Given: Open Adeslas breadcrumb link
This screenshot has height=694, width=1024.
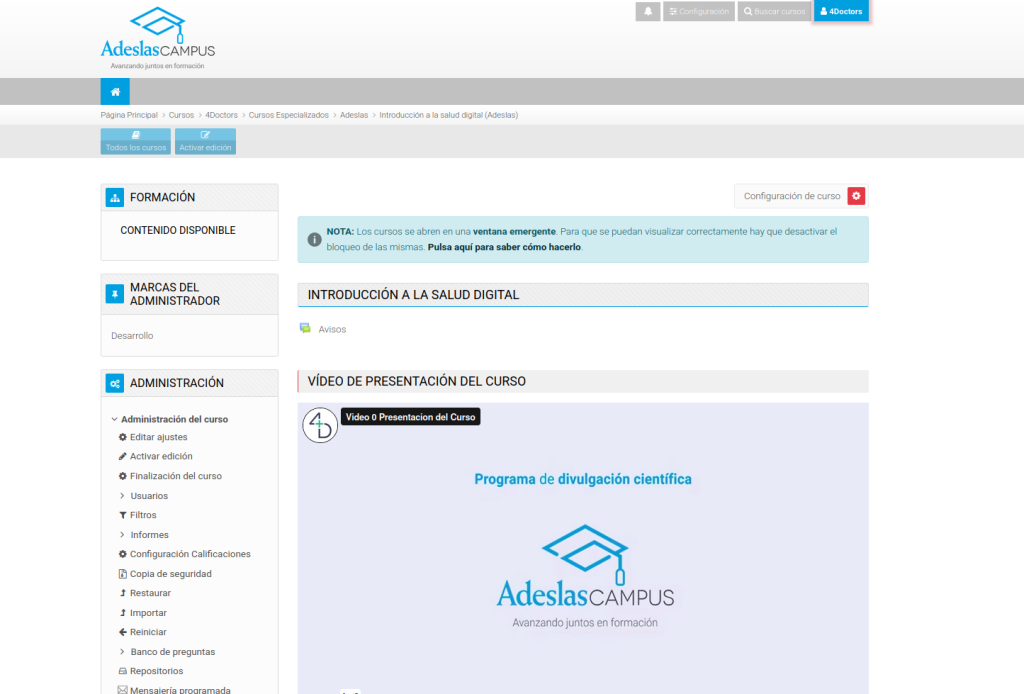Looking at the screenshot, I should point(354,115).
